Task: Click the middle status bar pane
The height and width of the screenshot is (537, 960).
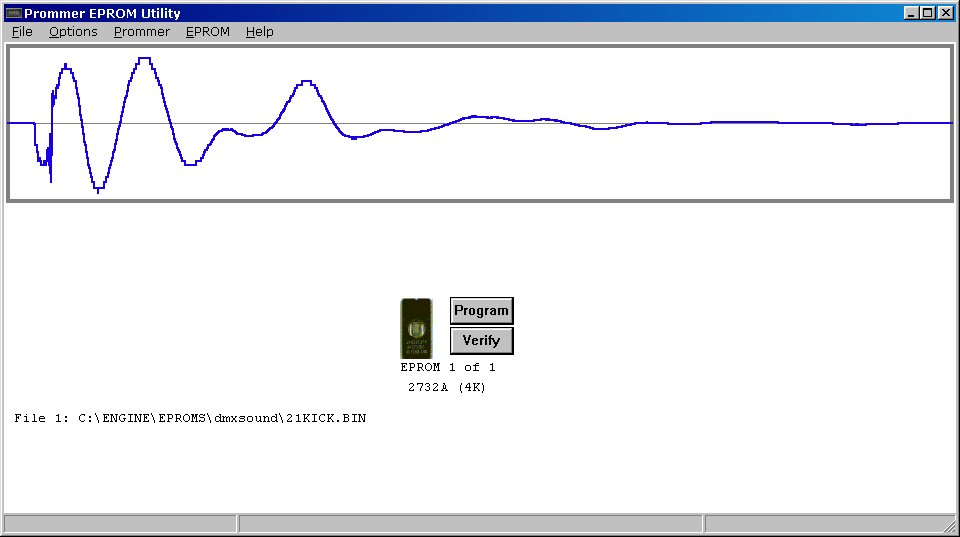Action: click(470, 524)
